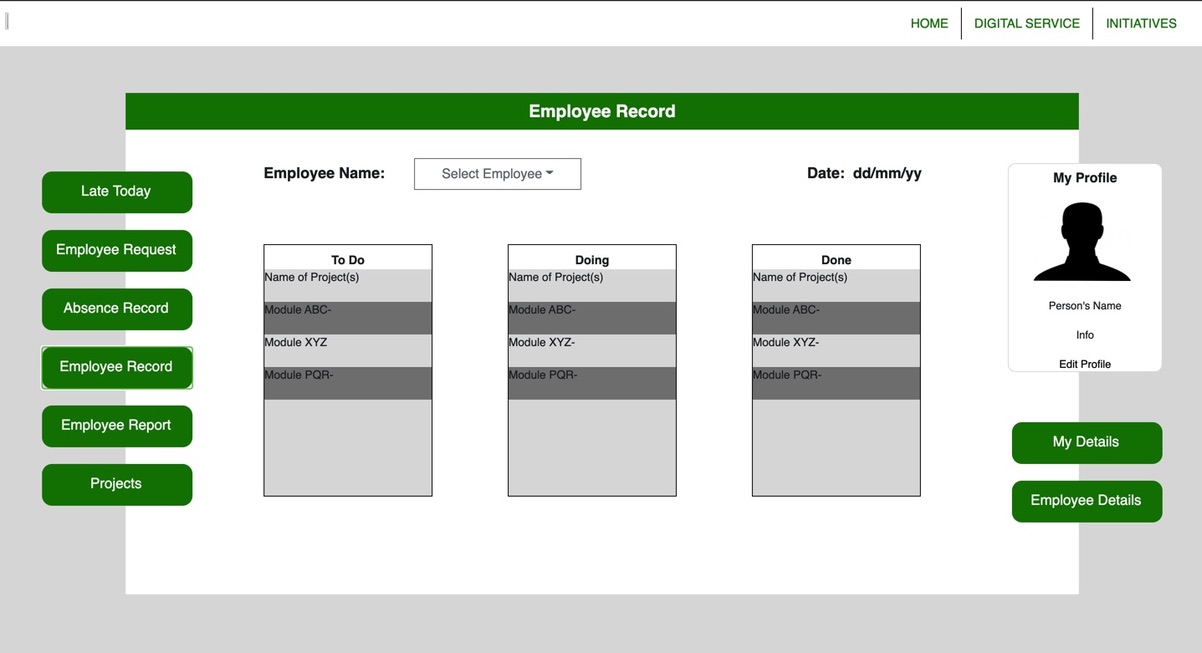Image resolution: width=1202 pixels, height=653 pixels.
Task: Select Module XYZ in To Do column
Action: tap(348, 350)
